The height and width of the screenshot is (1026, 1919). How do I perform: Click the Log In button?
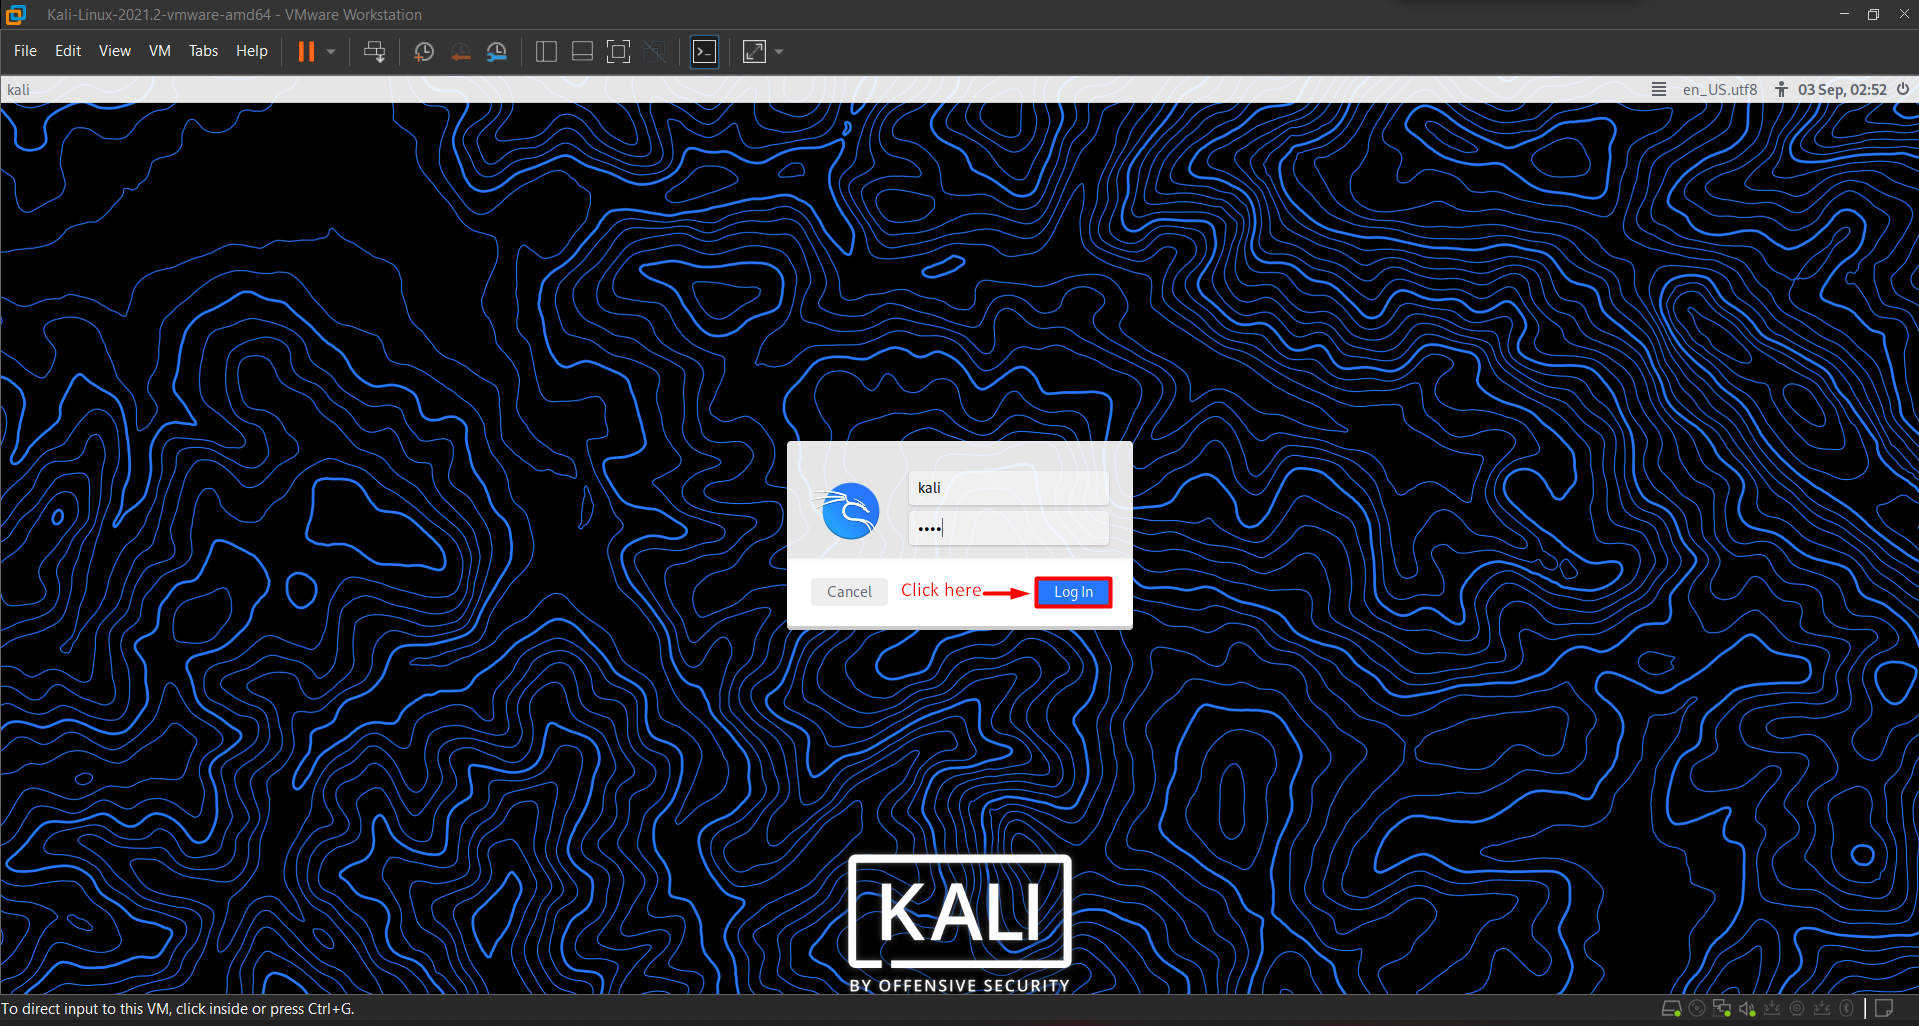(x=1073, y=592)
